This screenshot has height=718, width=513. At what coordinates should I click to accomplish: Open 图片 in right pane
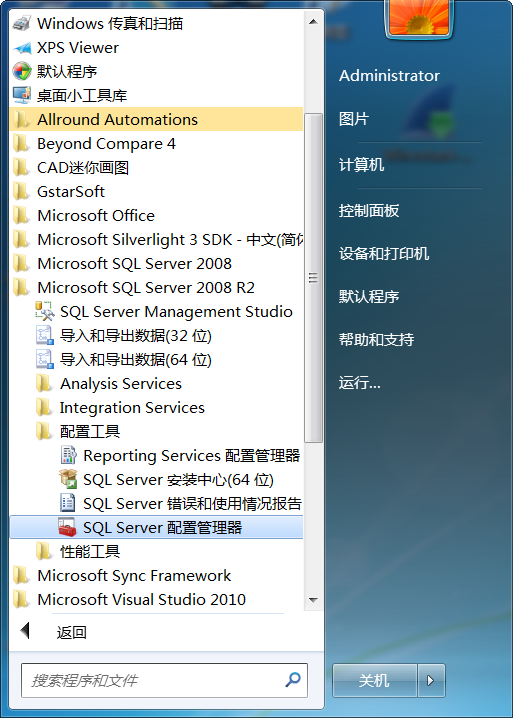click(354, 119)
